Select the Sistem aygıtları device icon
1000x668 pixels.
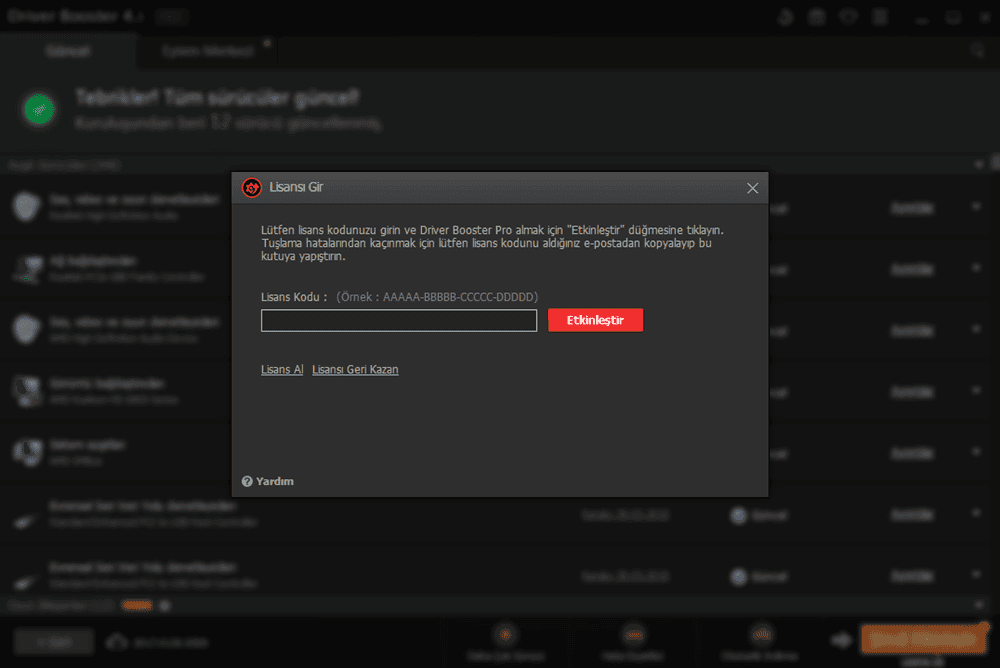25,450
